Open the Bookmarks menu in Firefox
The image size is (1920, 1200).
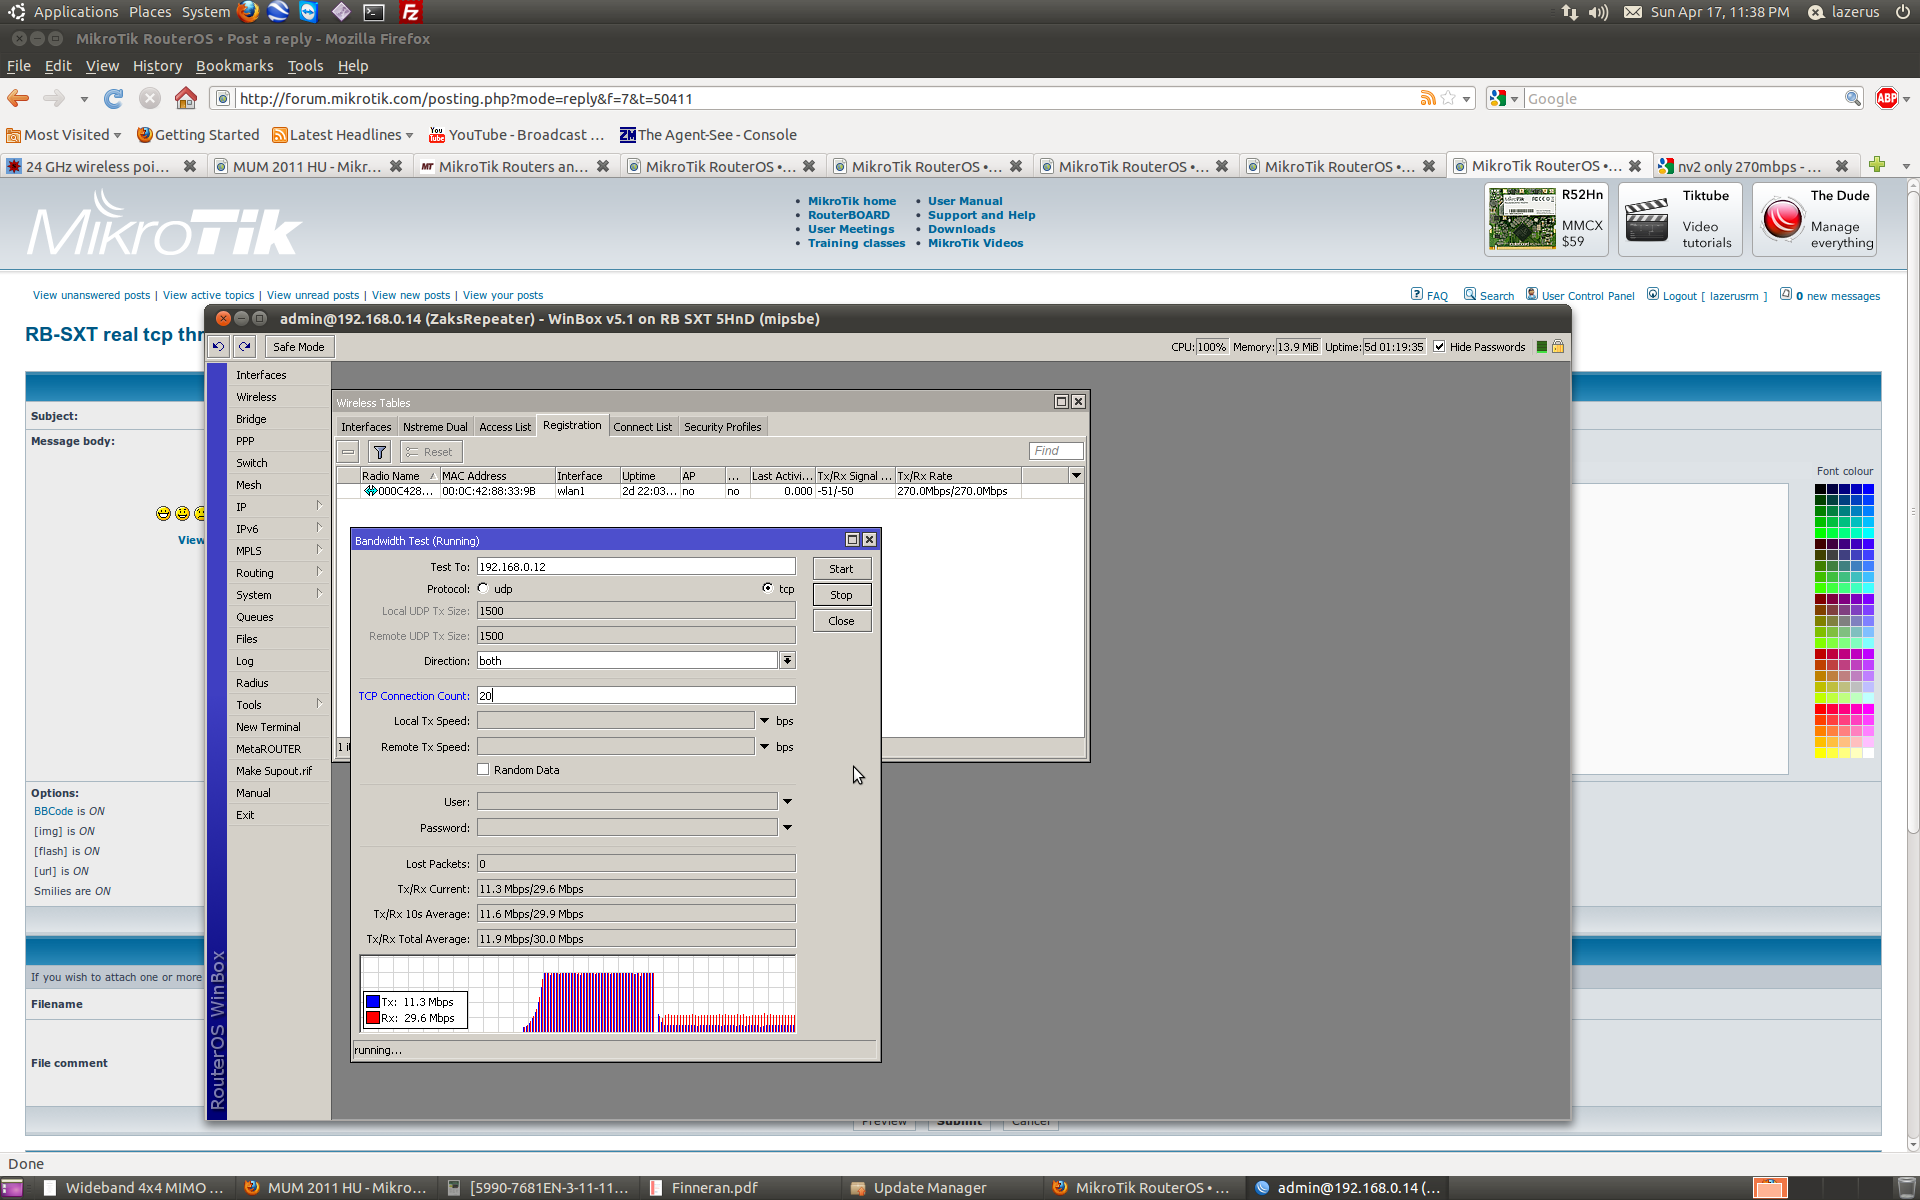(234, 66)
